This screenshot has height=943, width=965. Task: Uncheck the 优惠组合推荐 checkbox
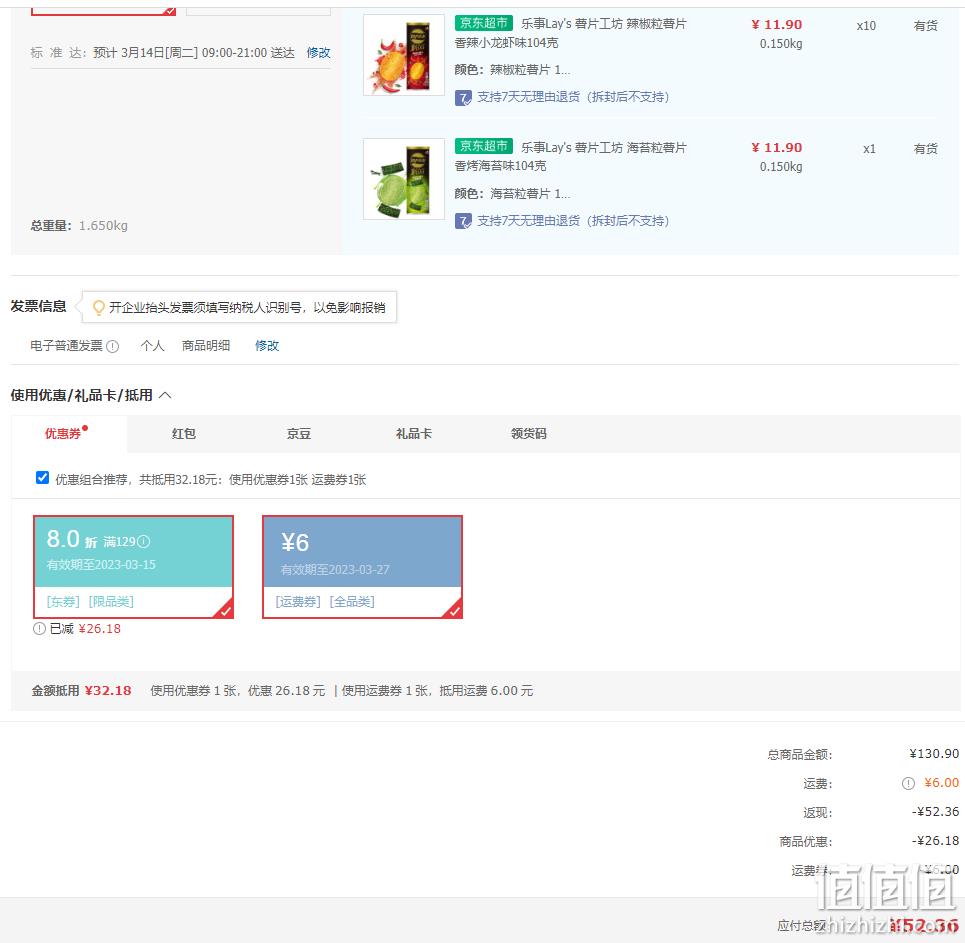click(42, 478)
